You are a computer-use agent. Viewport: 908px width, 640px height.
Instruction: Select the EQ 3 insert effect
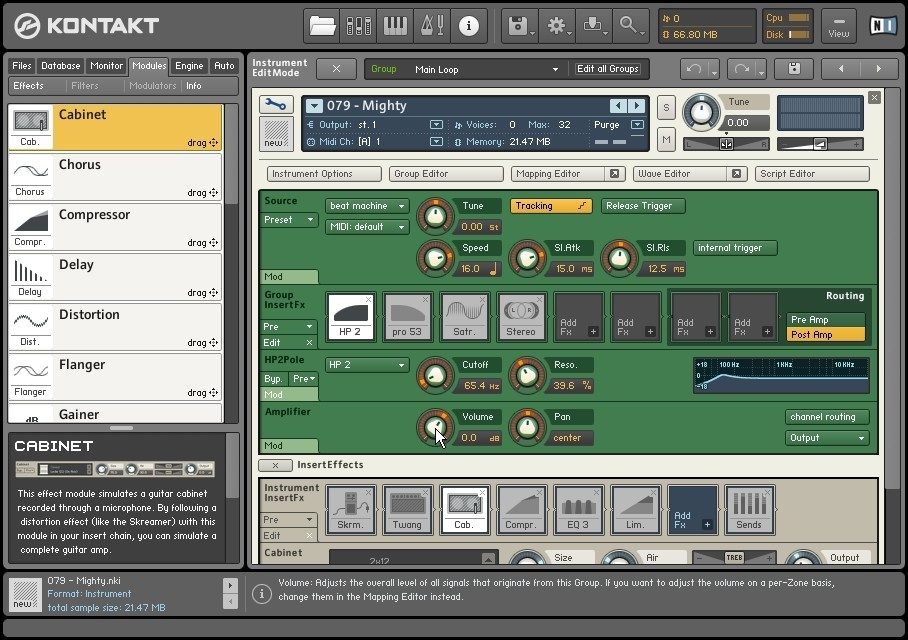pos(578,510)
